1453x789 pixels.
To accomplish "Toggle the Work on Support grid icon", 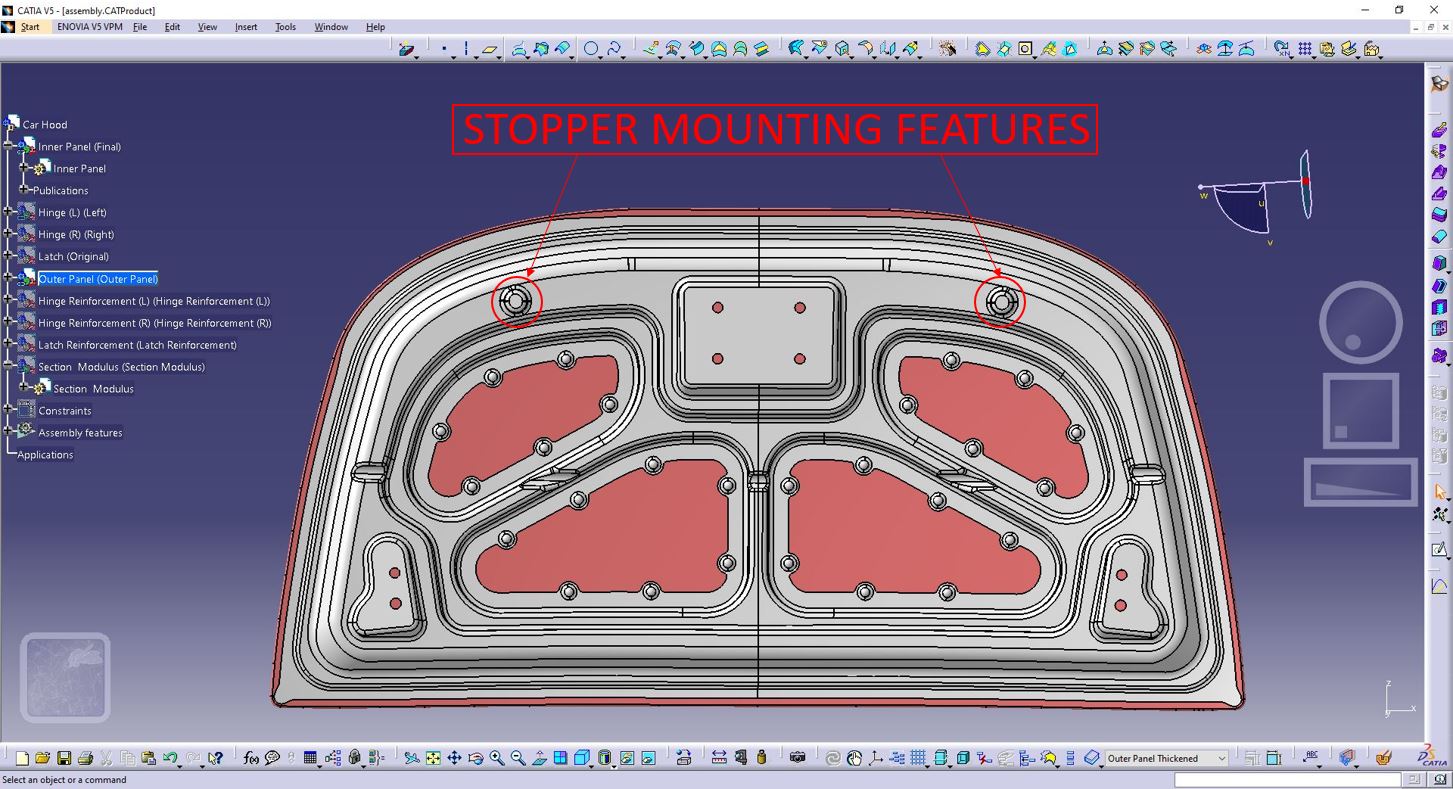I will pos(918,758).
